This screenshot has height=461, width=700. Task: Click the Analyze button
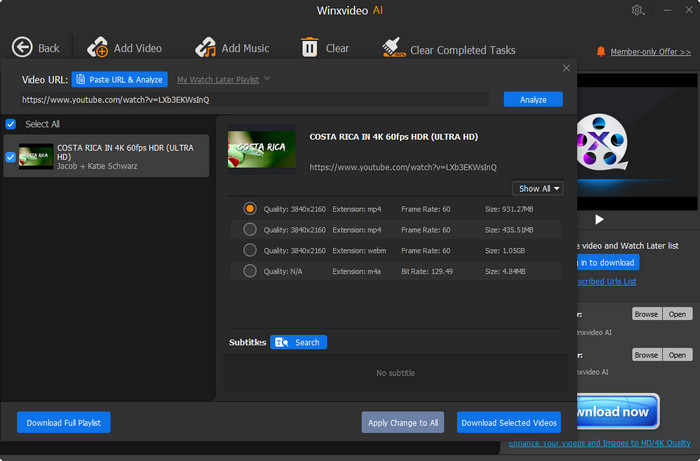click(533, 100)
